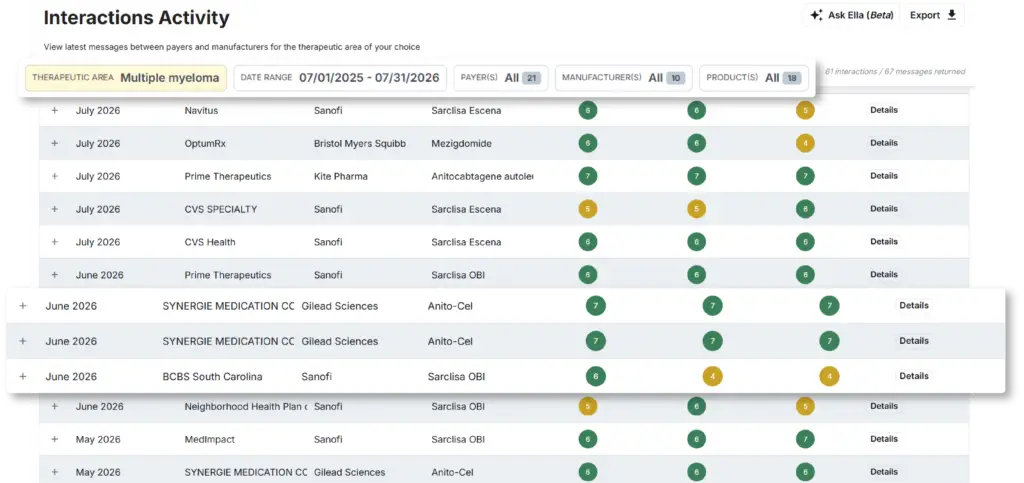Expand the MedImpact May 2026 row
The image size is (1024, 483).
[x=55, y=439]
